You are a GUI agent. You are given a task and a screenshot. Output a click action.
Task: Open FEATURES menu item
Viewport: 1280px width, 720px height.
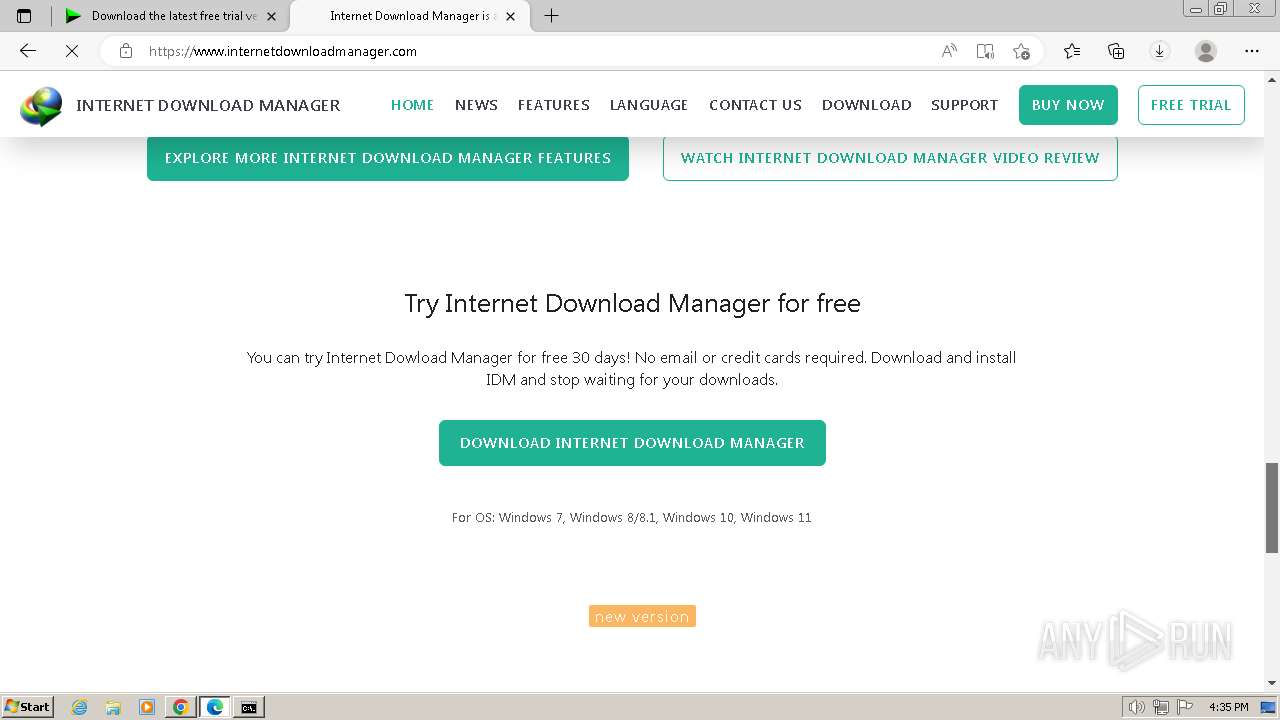pyautogui.click(x=554, y=105)
